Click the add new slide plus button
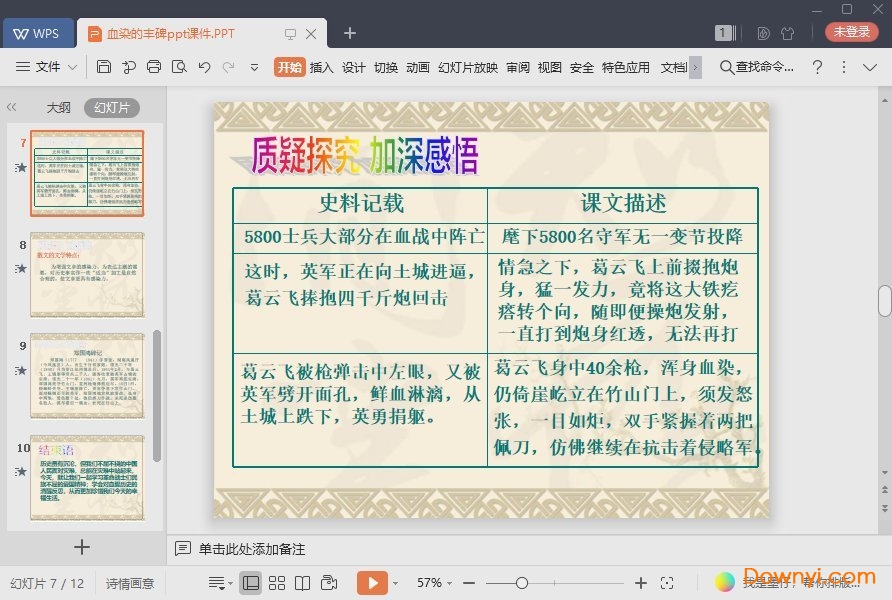Screen dimensions: 892x600 coord(82,547)
